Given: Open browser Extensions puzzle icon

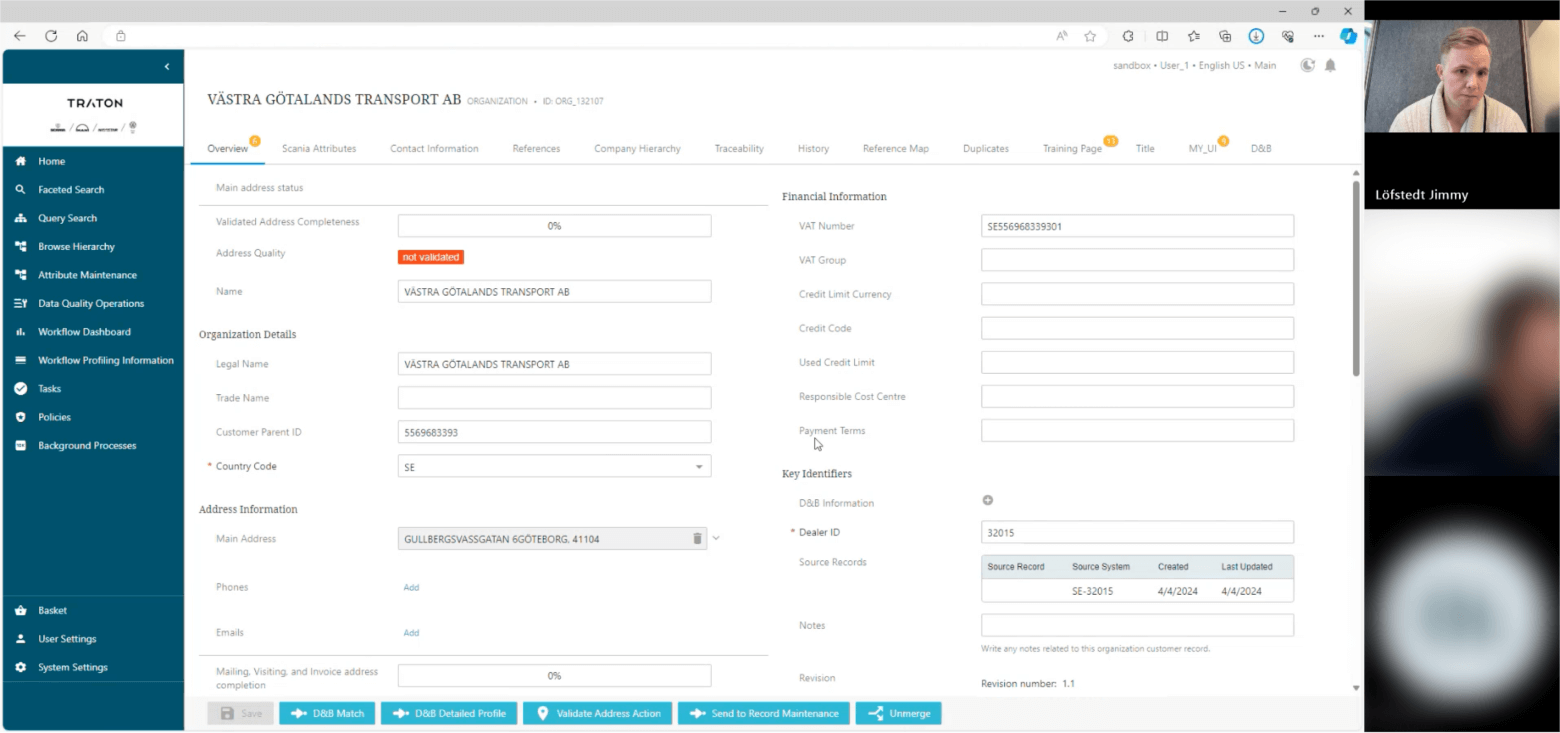Looking at the screenshot, I should click(1128, 36).
